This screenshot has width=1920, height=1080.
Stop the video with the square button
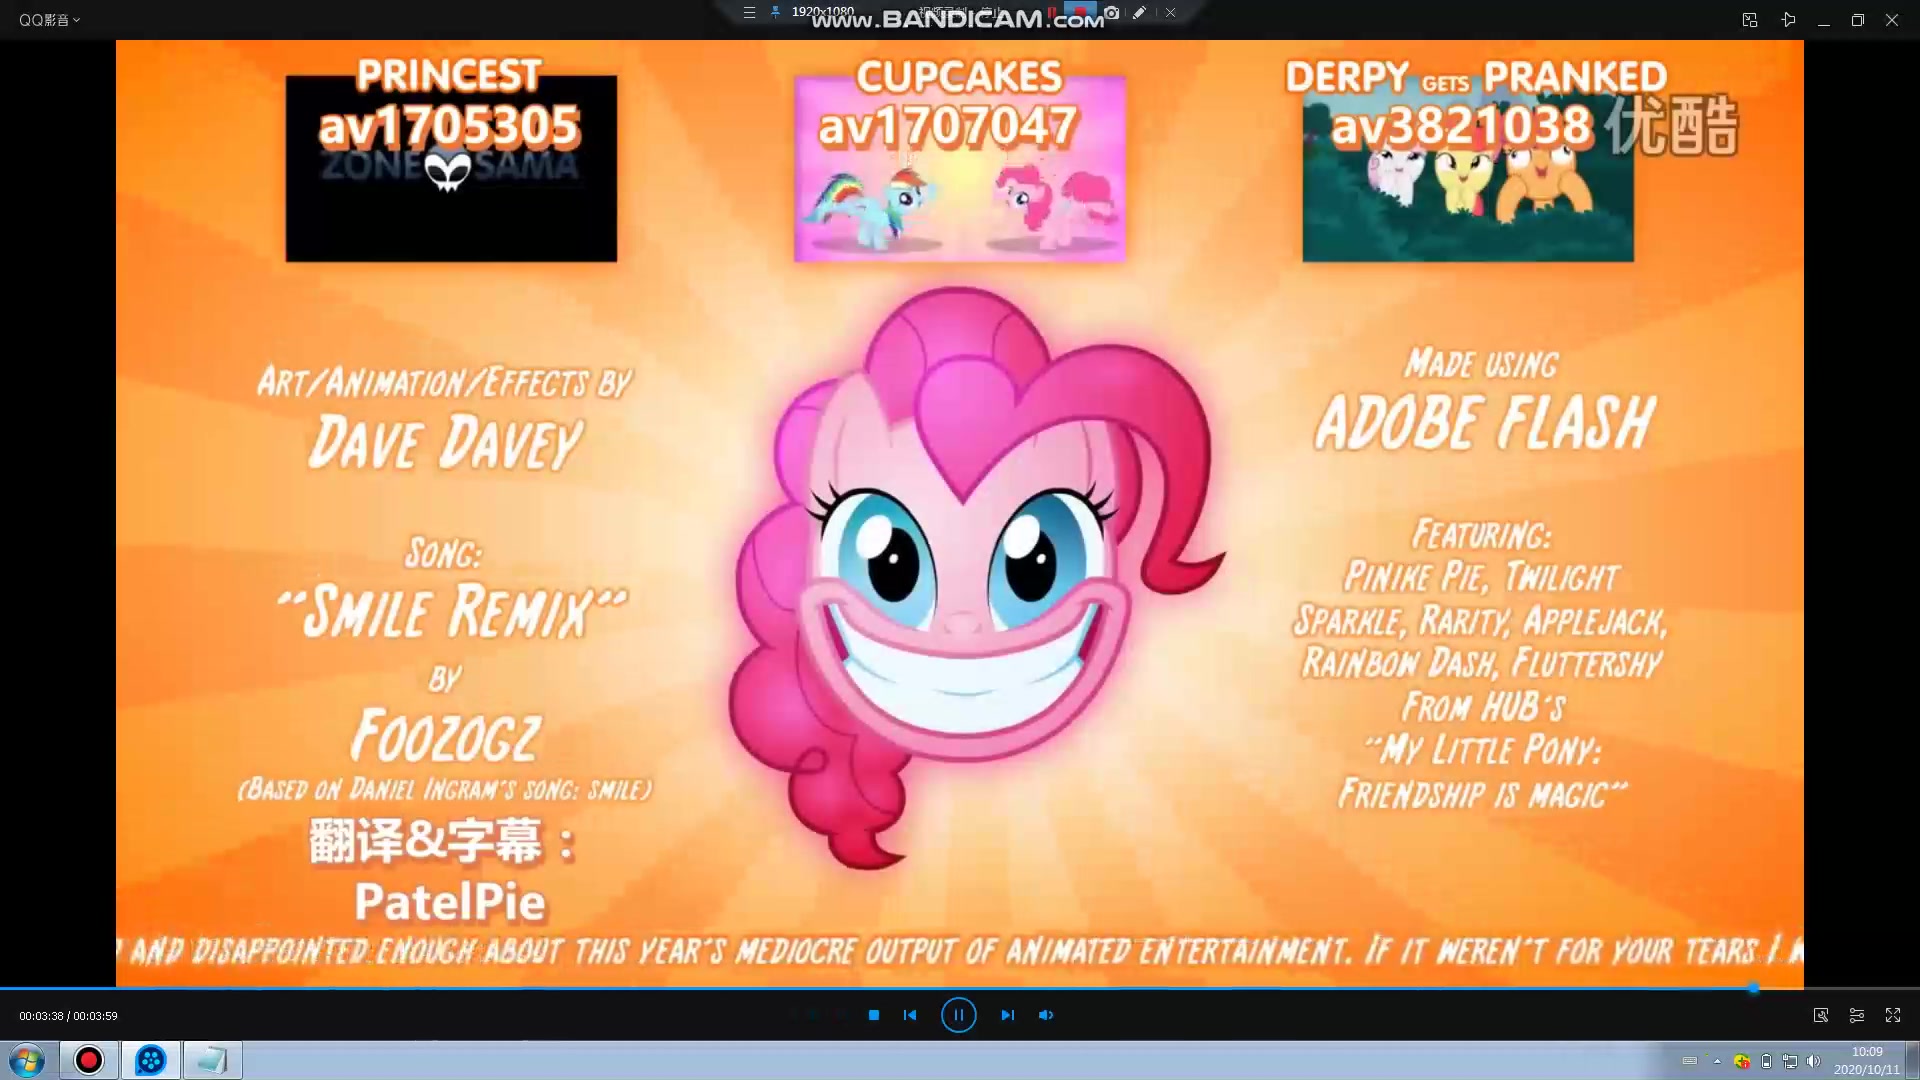click(874, 1015)
